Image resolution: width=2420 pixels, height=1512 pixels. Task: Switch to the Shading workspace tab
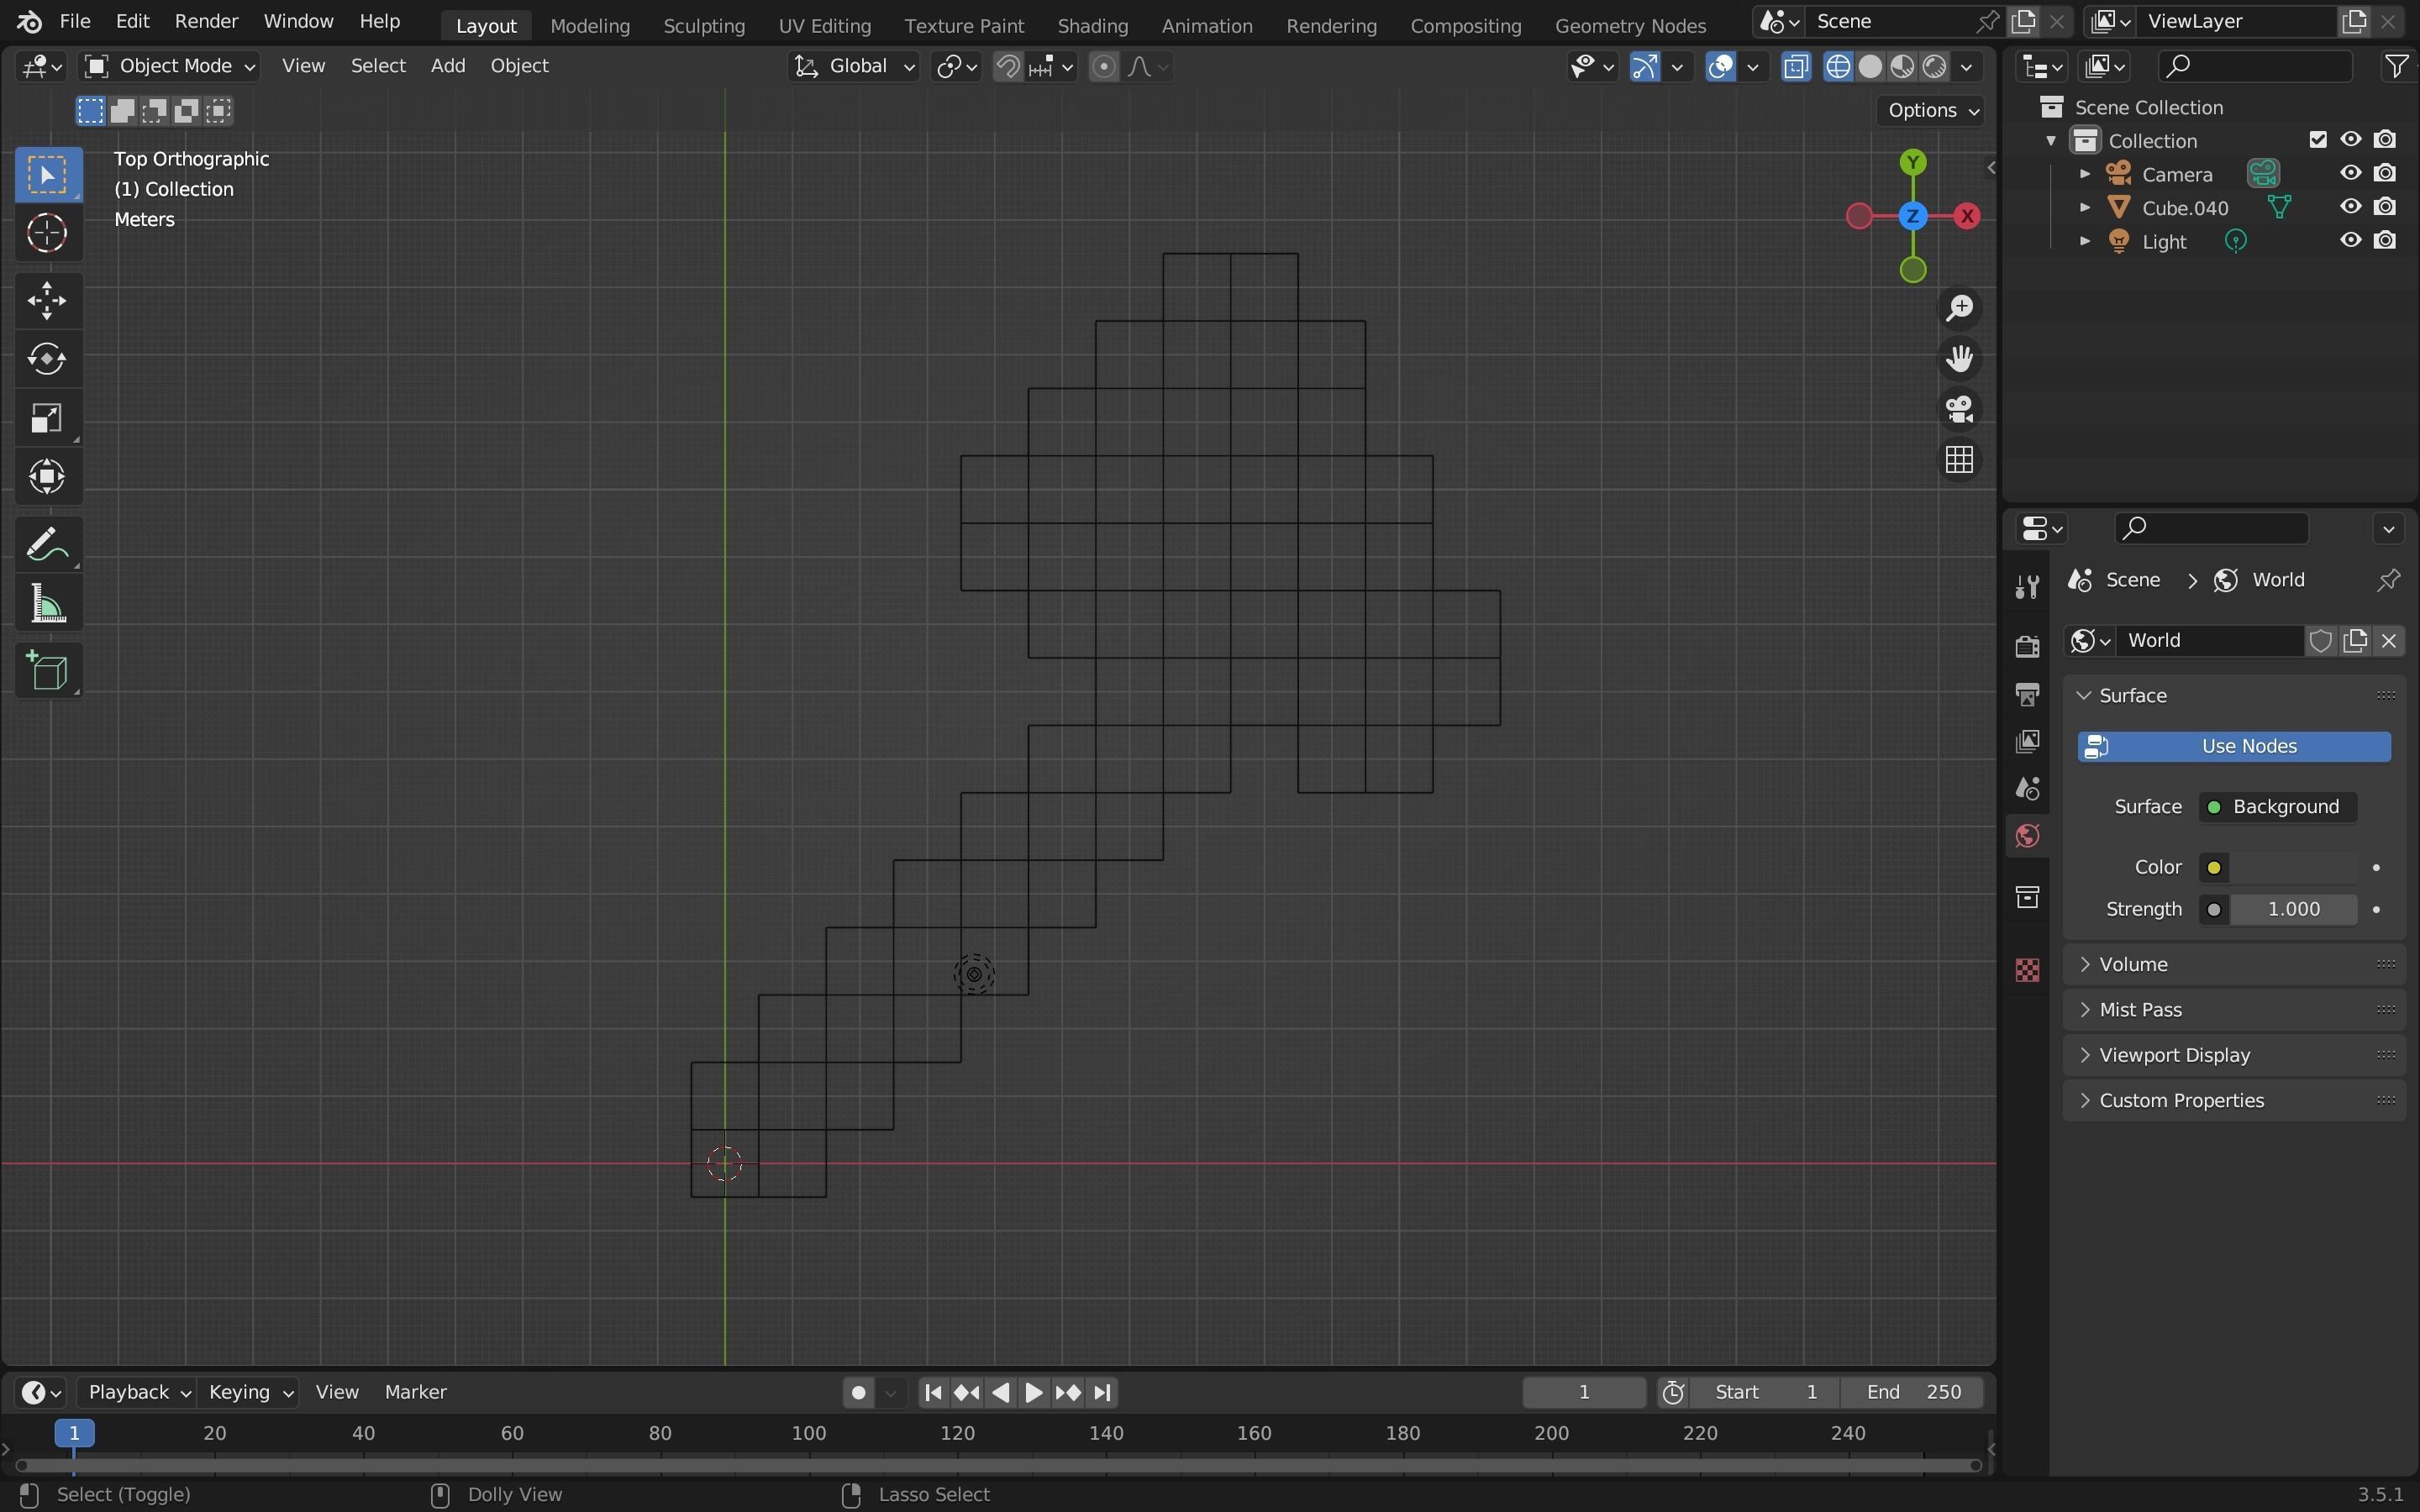click(x=1092, y=25)
